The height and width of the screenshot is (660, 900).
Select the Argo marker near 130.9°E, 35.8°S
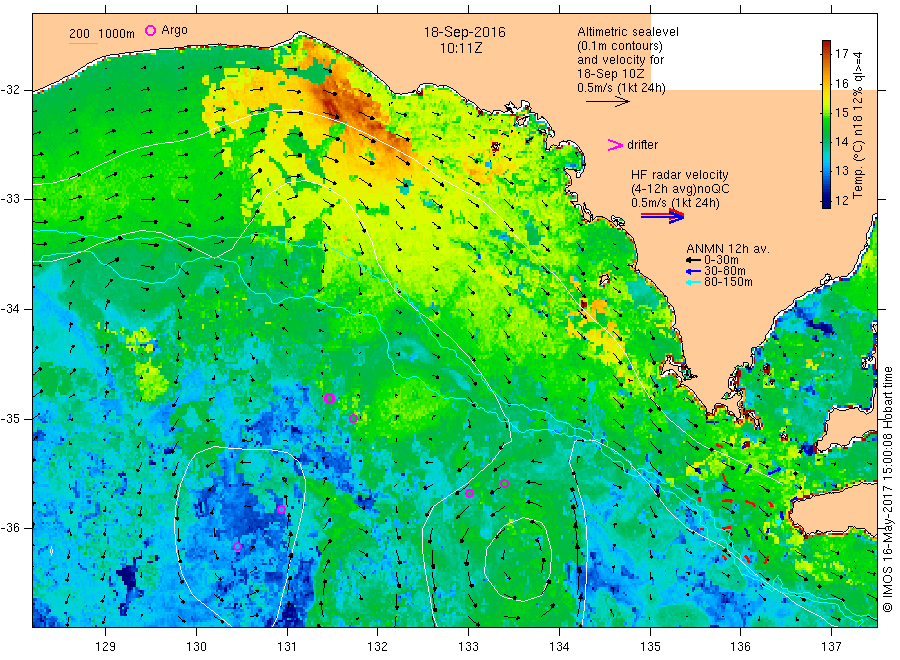(x=281, y=509)
